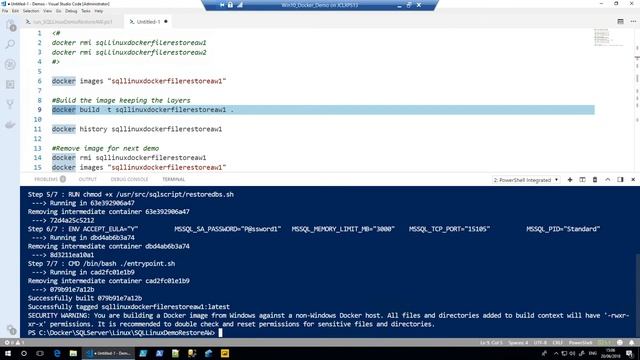Image resolution: width=640 pixels, height=360 pixels.
Task: Open the Edit menu
Action: click(x=16, y=11)
